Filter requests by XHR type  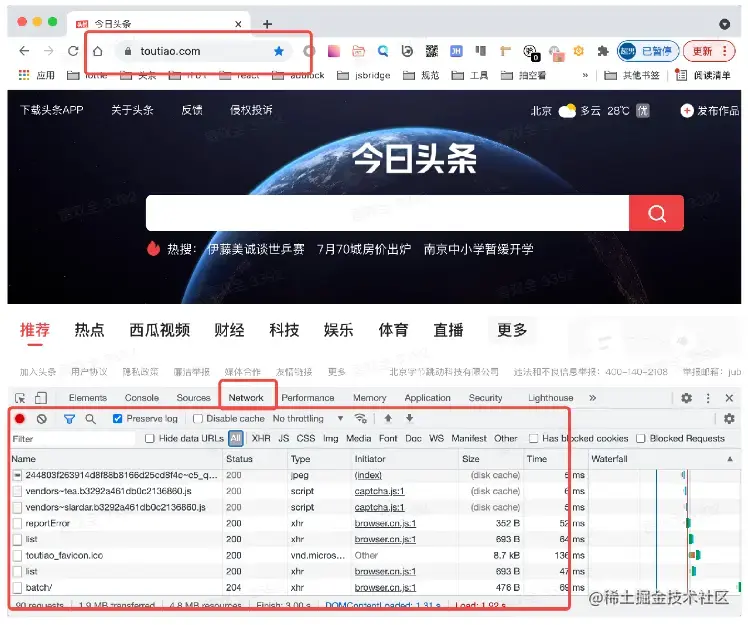pos(261,438)
